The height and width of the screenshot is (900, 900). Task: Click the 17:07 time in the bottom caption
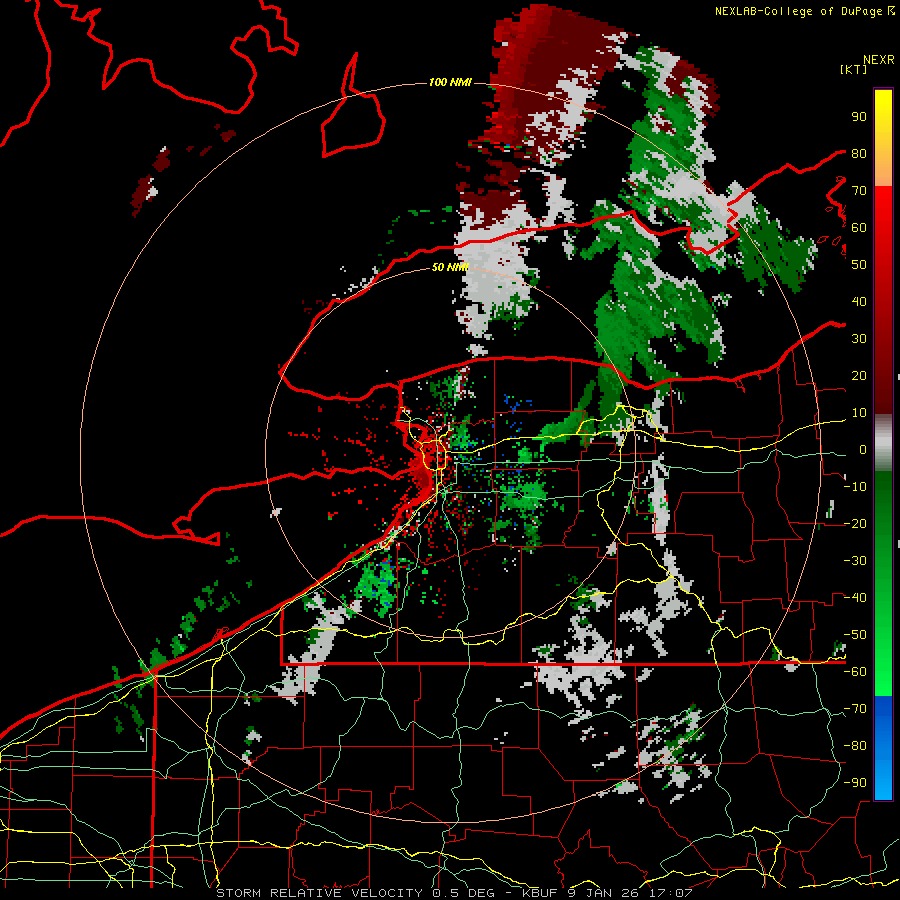[x=673, y=893]
